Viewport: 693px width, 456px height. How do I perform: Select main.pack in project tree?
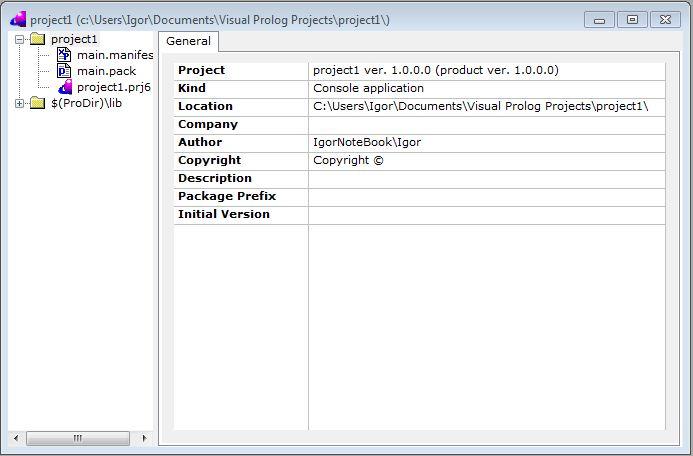coord(107,71)
